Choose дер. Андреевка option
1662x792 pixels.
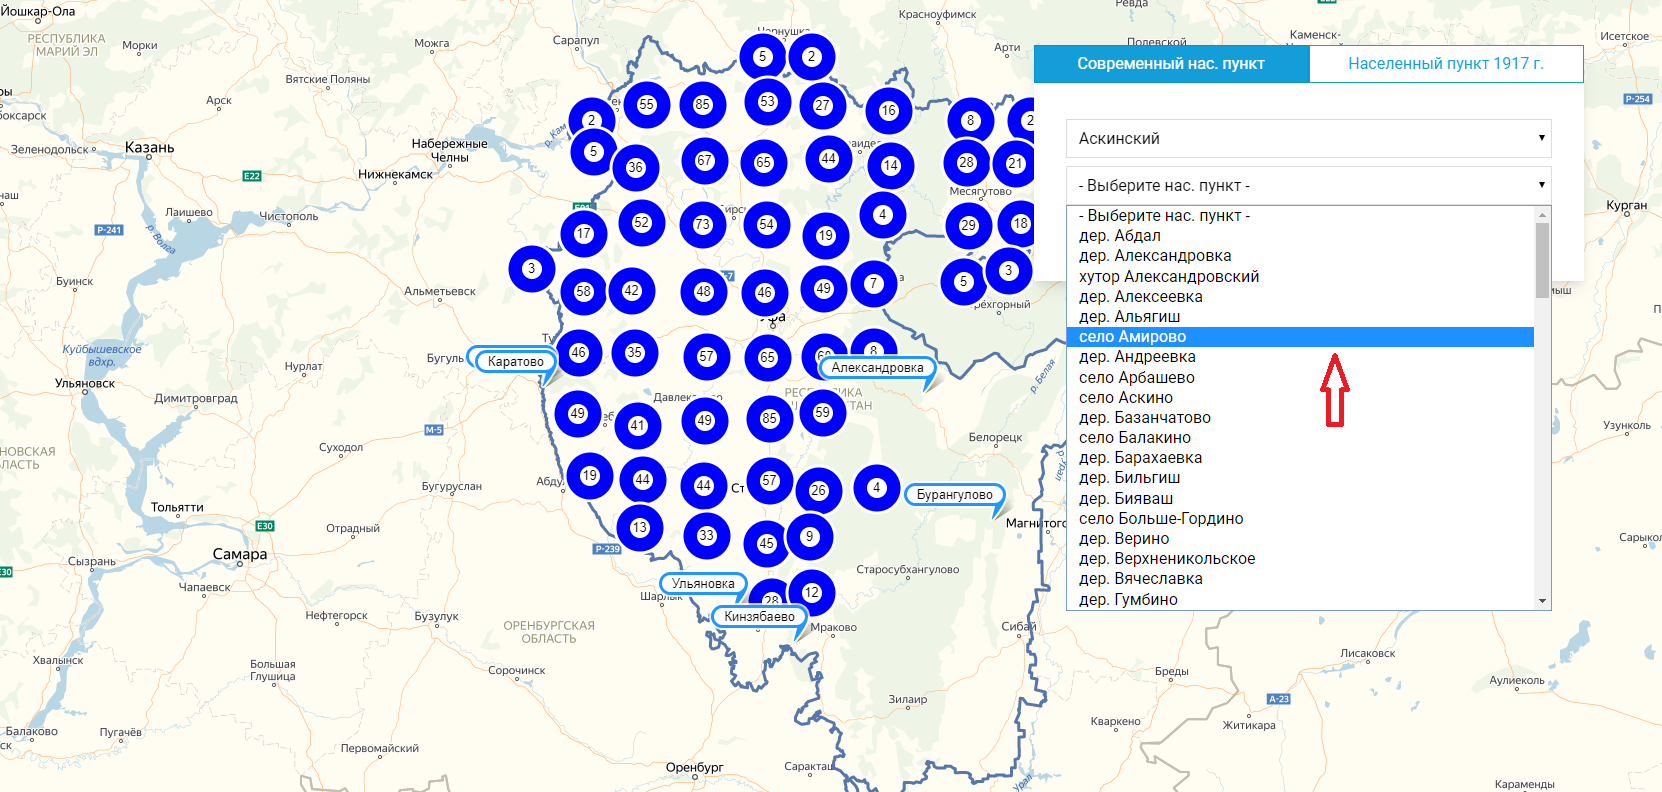pos(1300,357)
